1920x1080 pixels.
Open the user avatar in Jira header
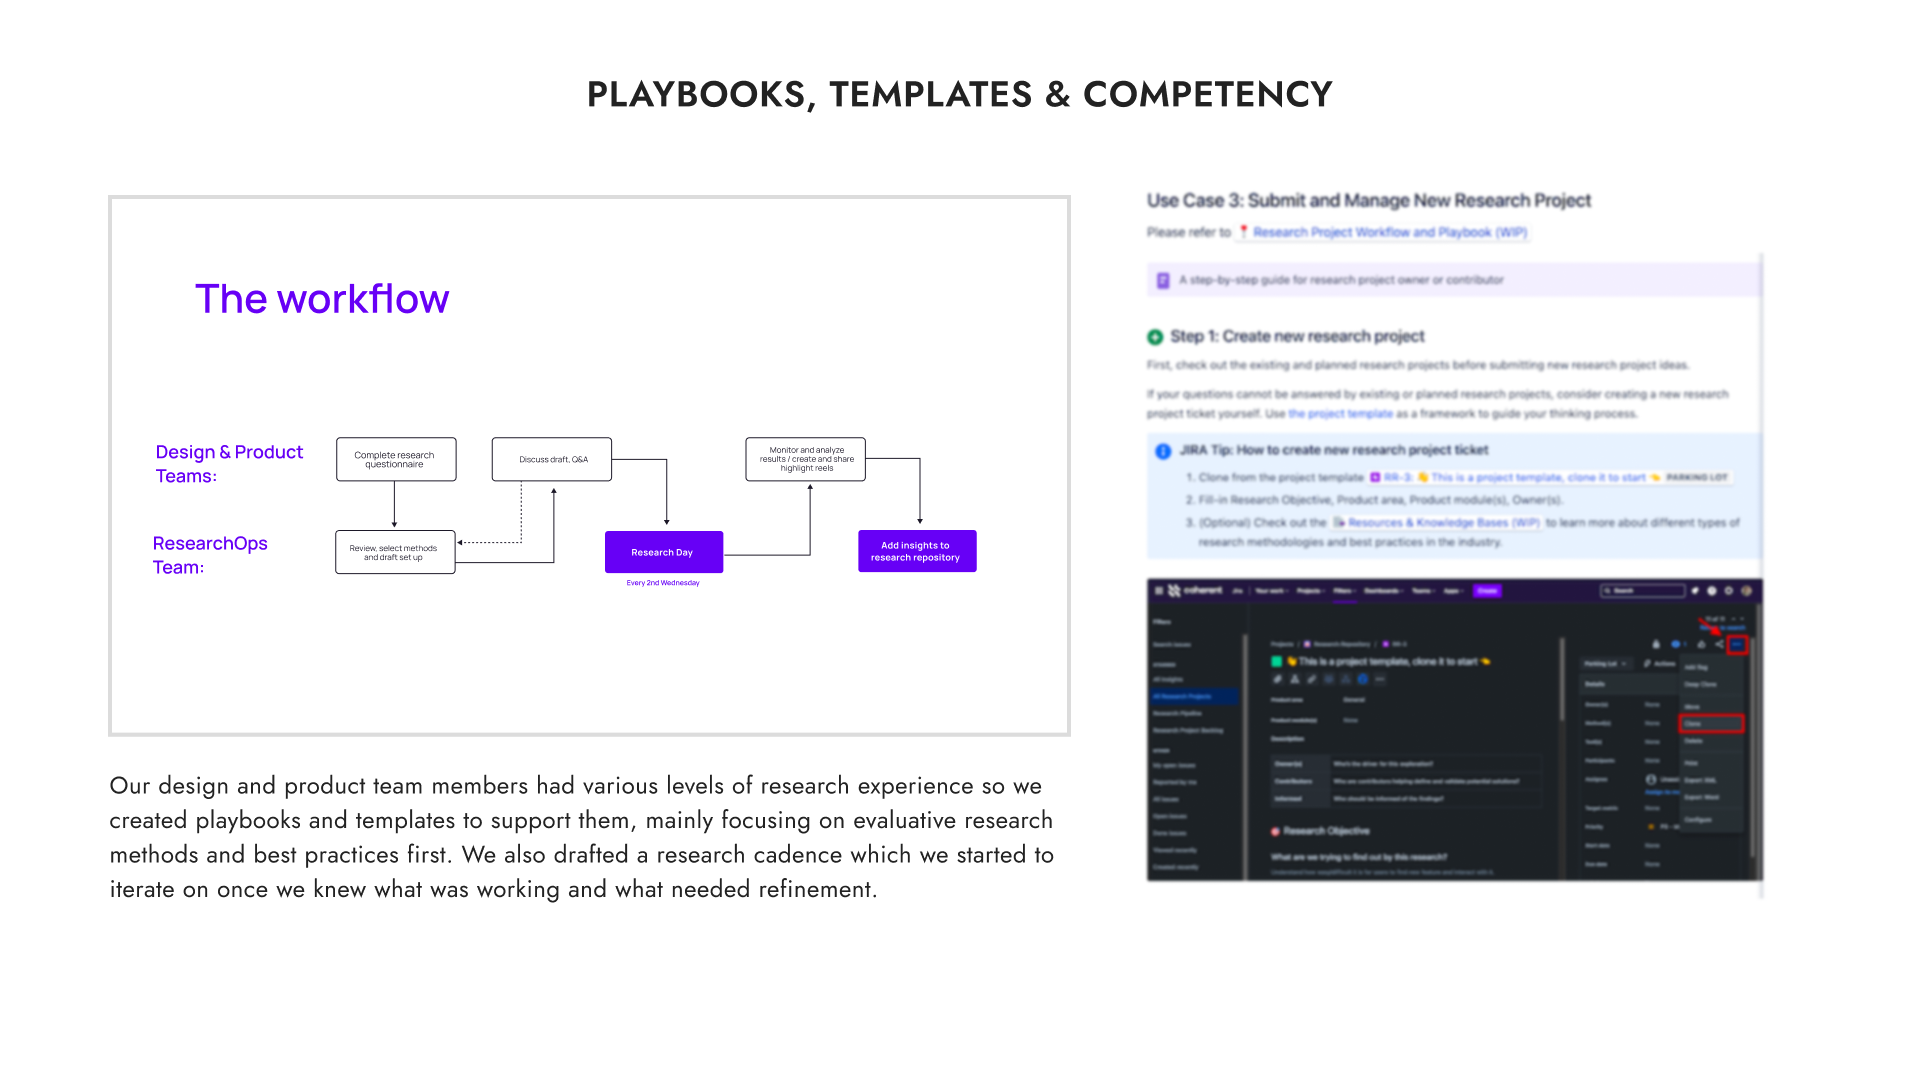(x=1746, y=591)
